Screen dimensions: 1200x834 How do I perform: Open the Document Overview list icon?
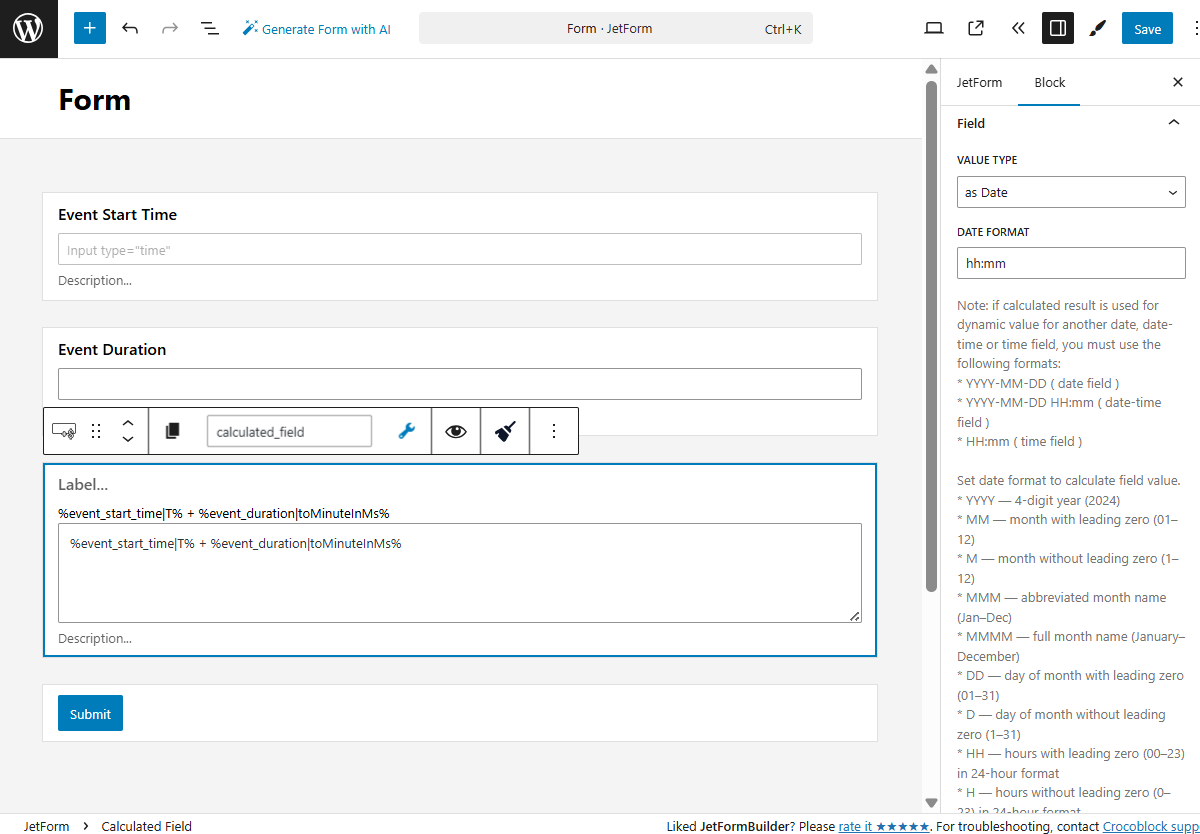pos(209,28)
